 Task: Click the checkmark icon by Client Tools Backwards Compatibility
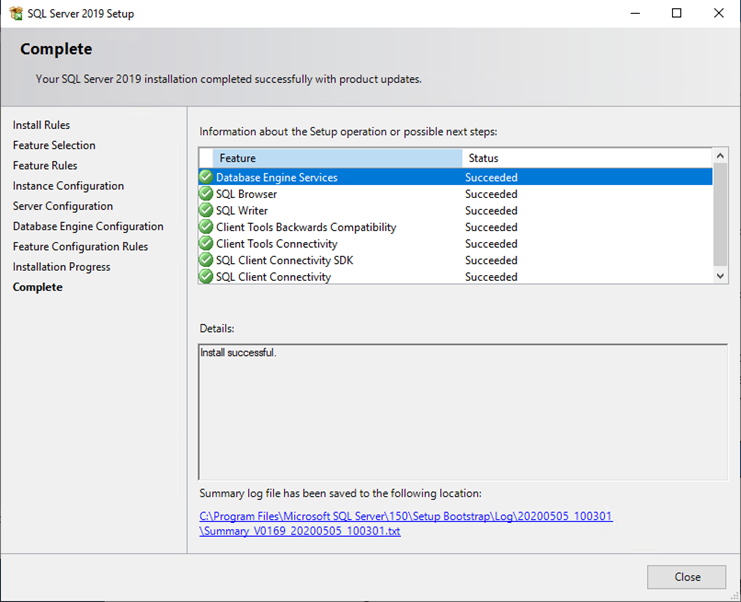coord(206,226)
